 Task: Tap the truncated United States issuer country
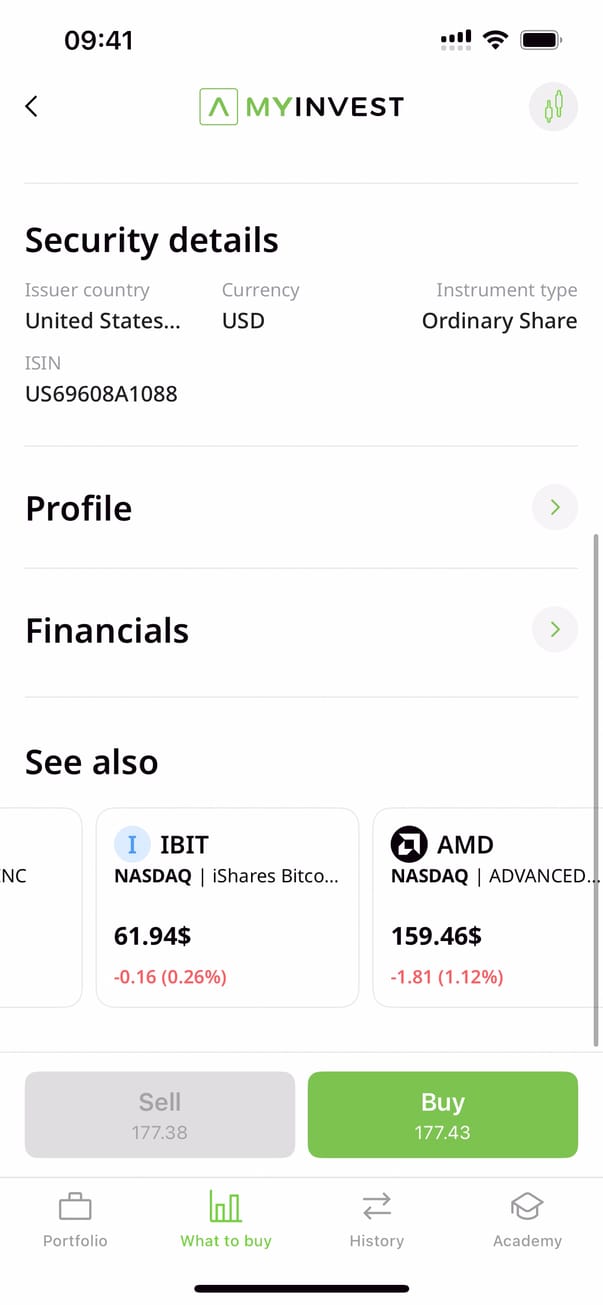[103, 321]
